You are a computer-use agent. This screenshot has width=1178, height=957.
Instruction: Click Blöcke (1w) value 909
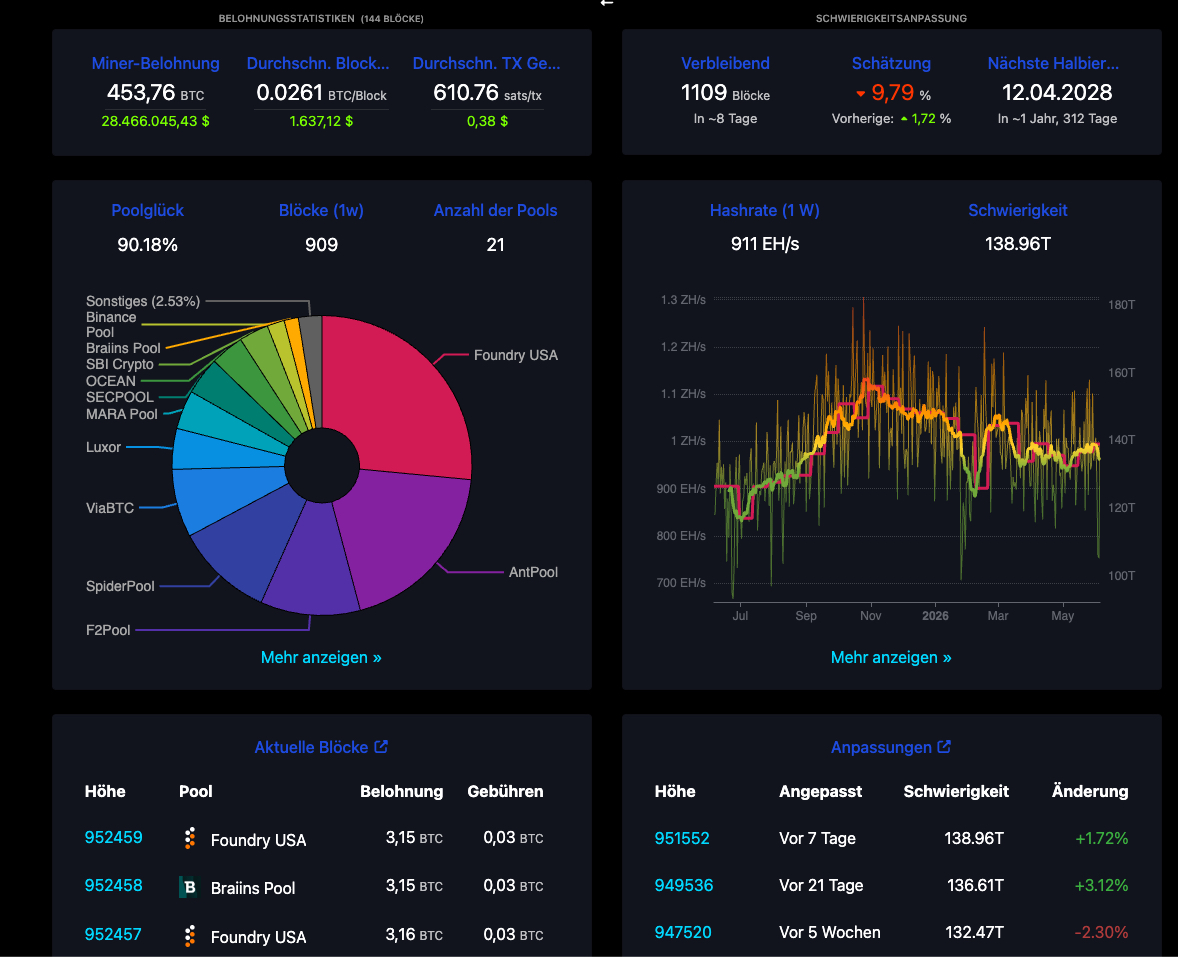[x=321, y=245]
